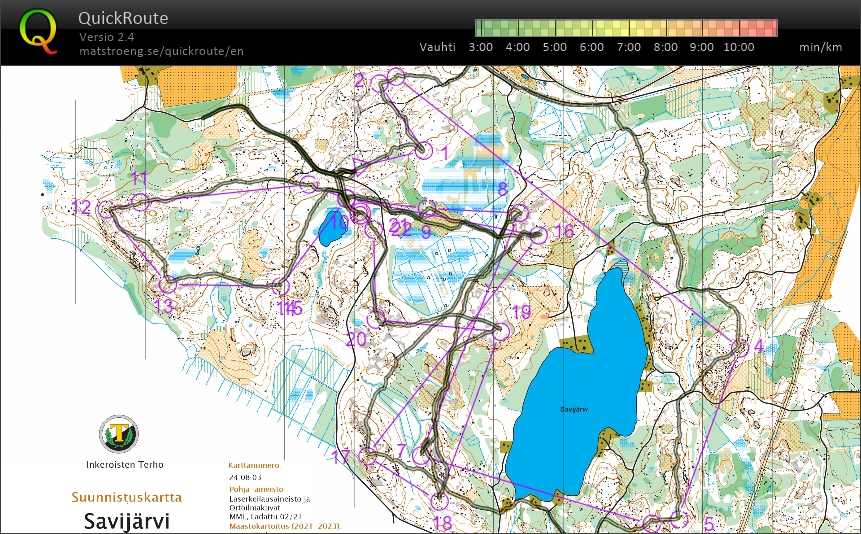Click control circle 18 near the bottom
The width and height of the screenshot is (861, 534).
[x=438, y=501]
